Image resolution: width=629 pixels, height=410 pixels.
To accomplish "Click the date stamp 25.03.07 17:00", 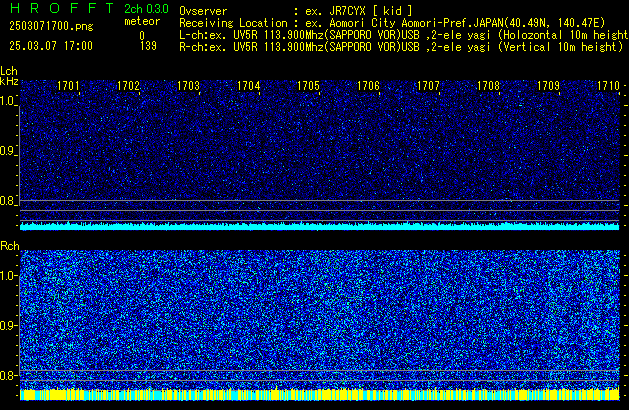I will [x=51, y=46].
